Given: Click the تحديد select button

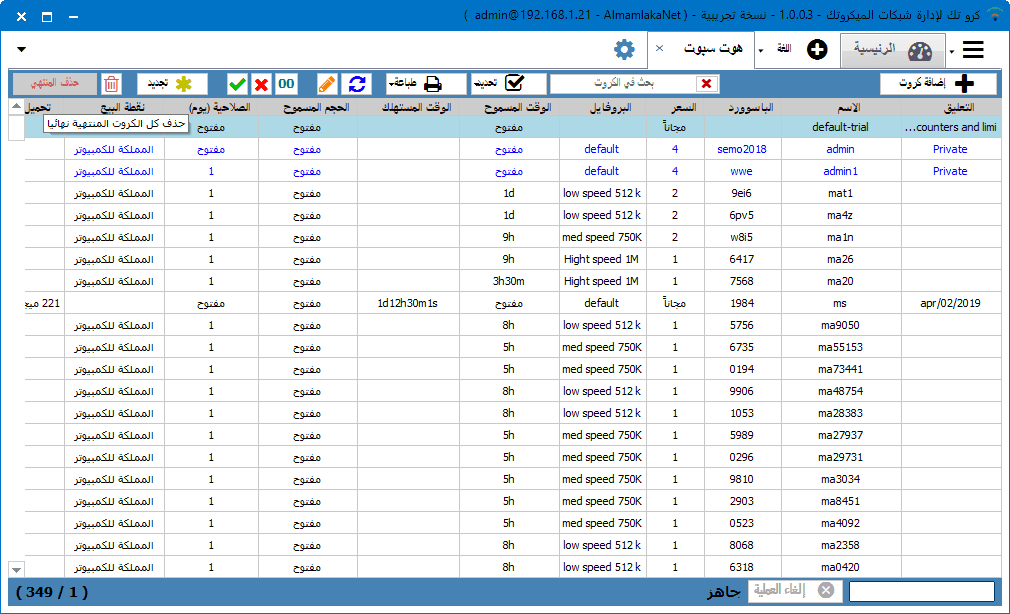Looking at the screenshot, I should coord(509,83).
